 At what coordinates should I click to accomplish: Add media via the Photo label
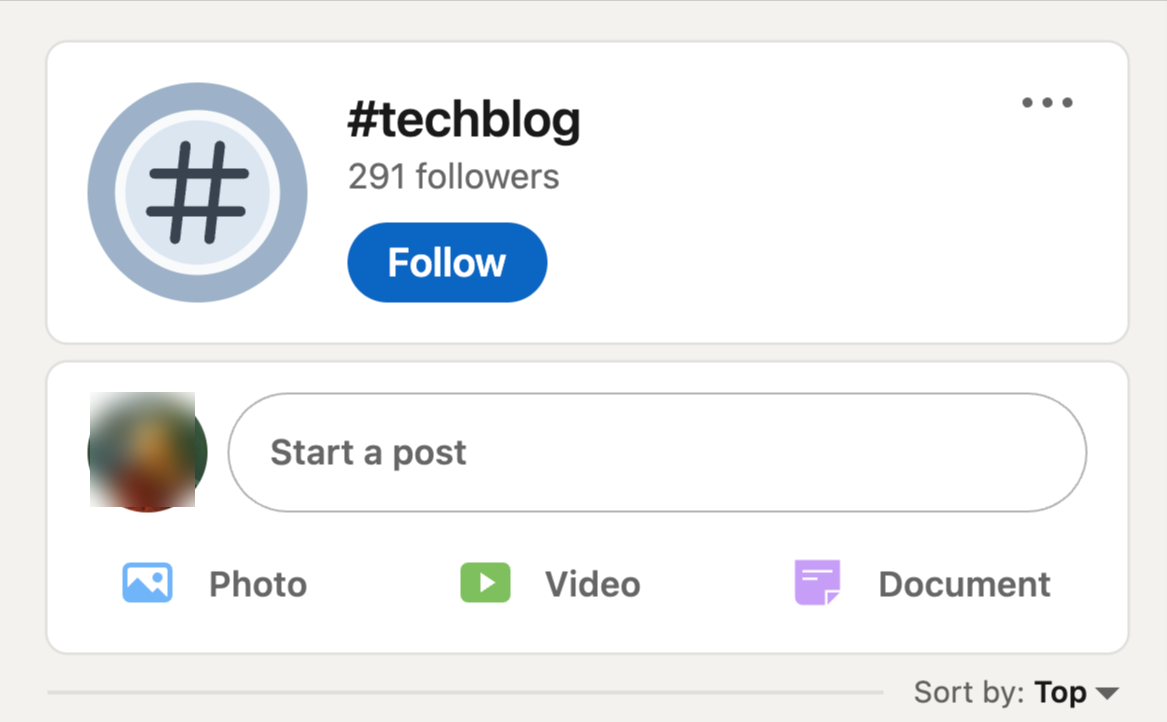click(257, 584)
